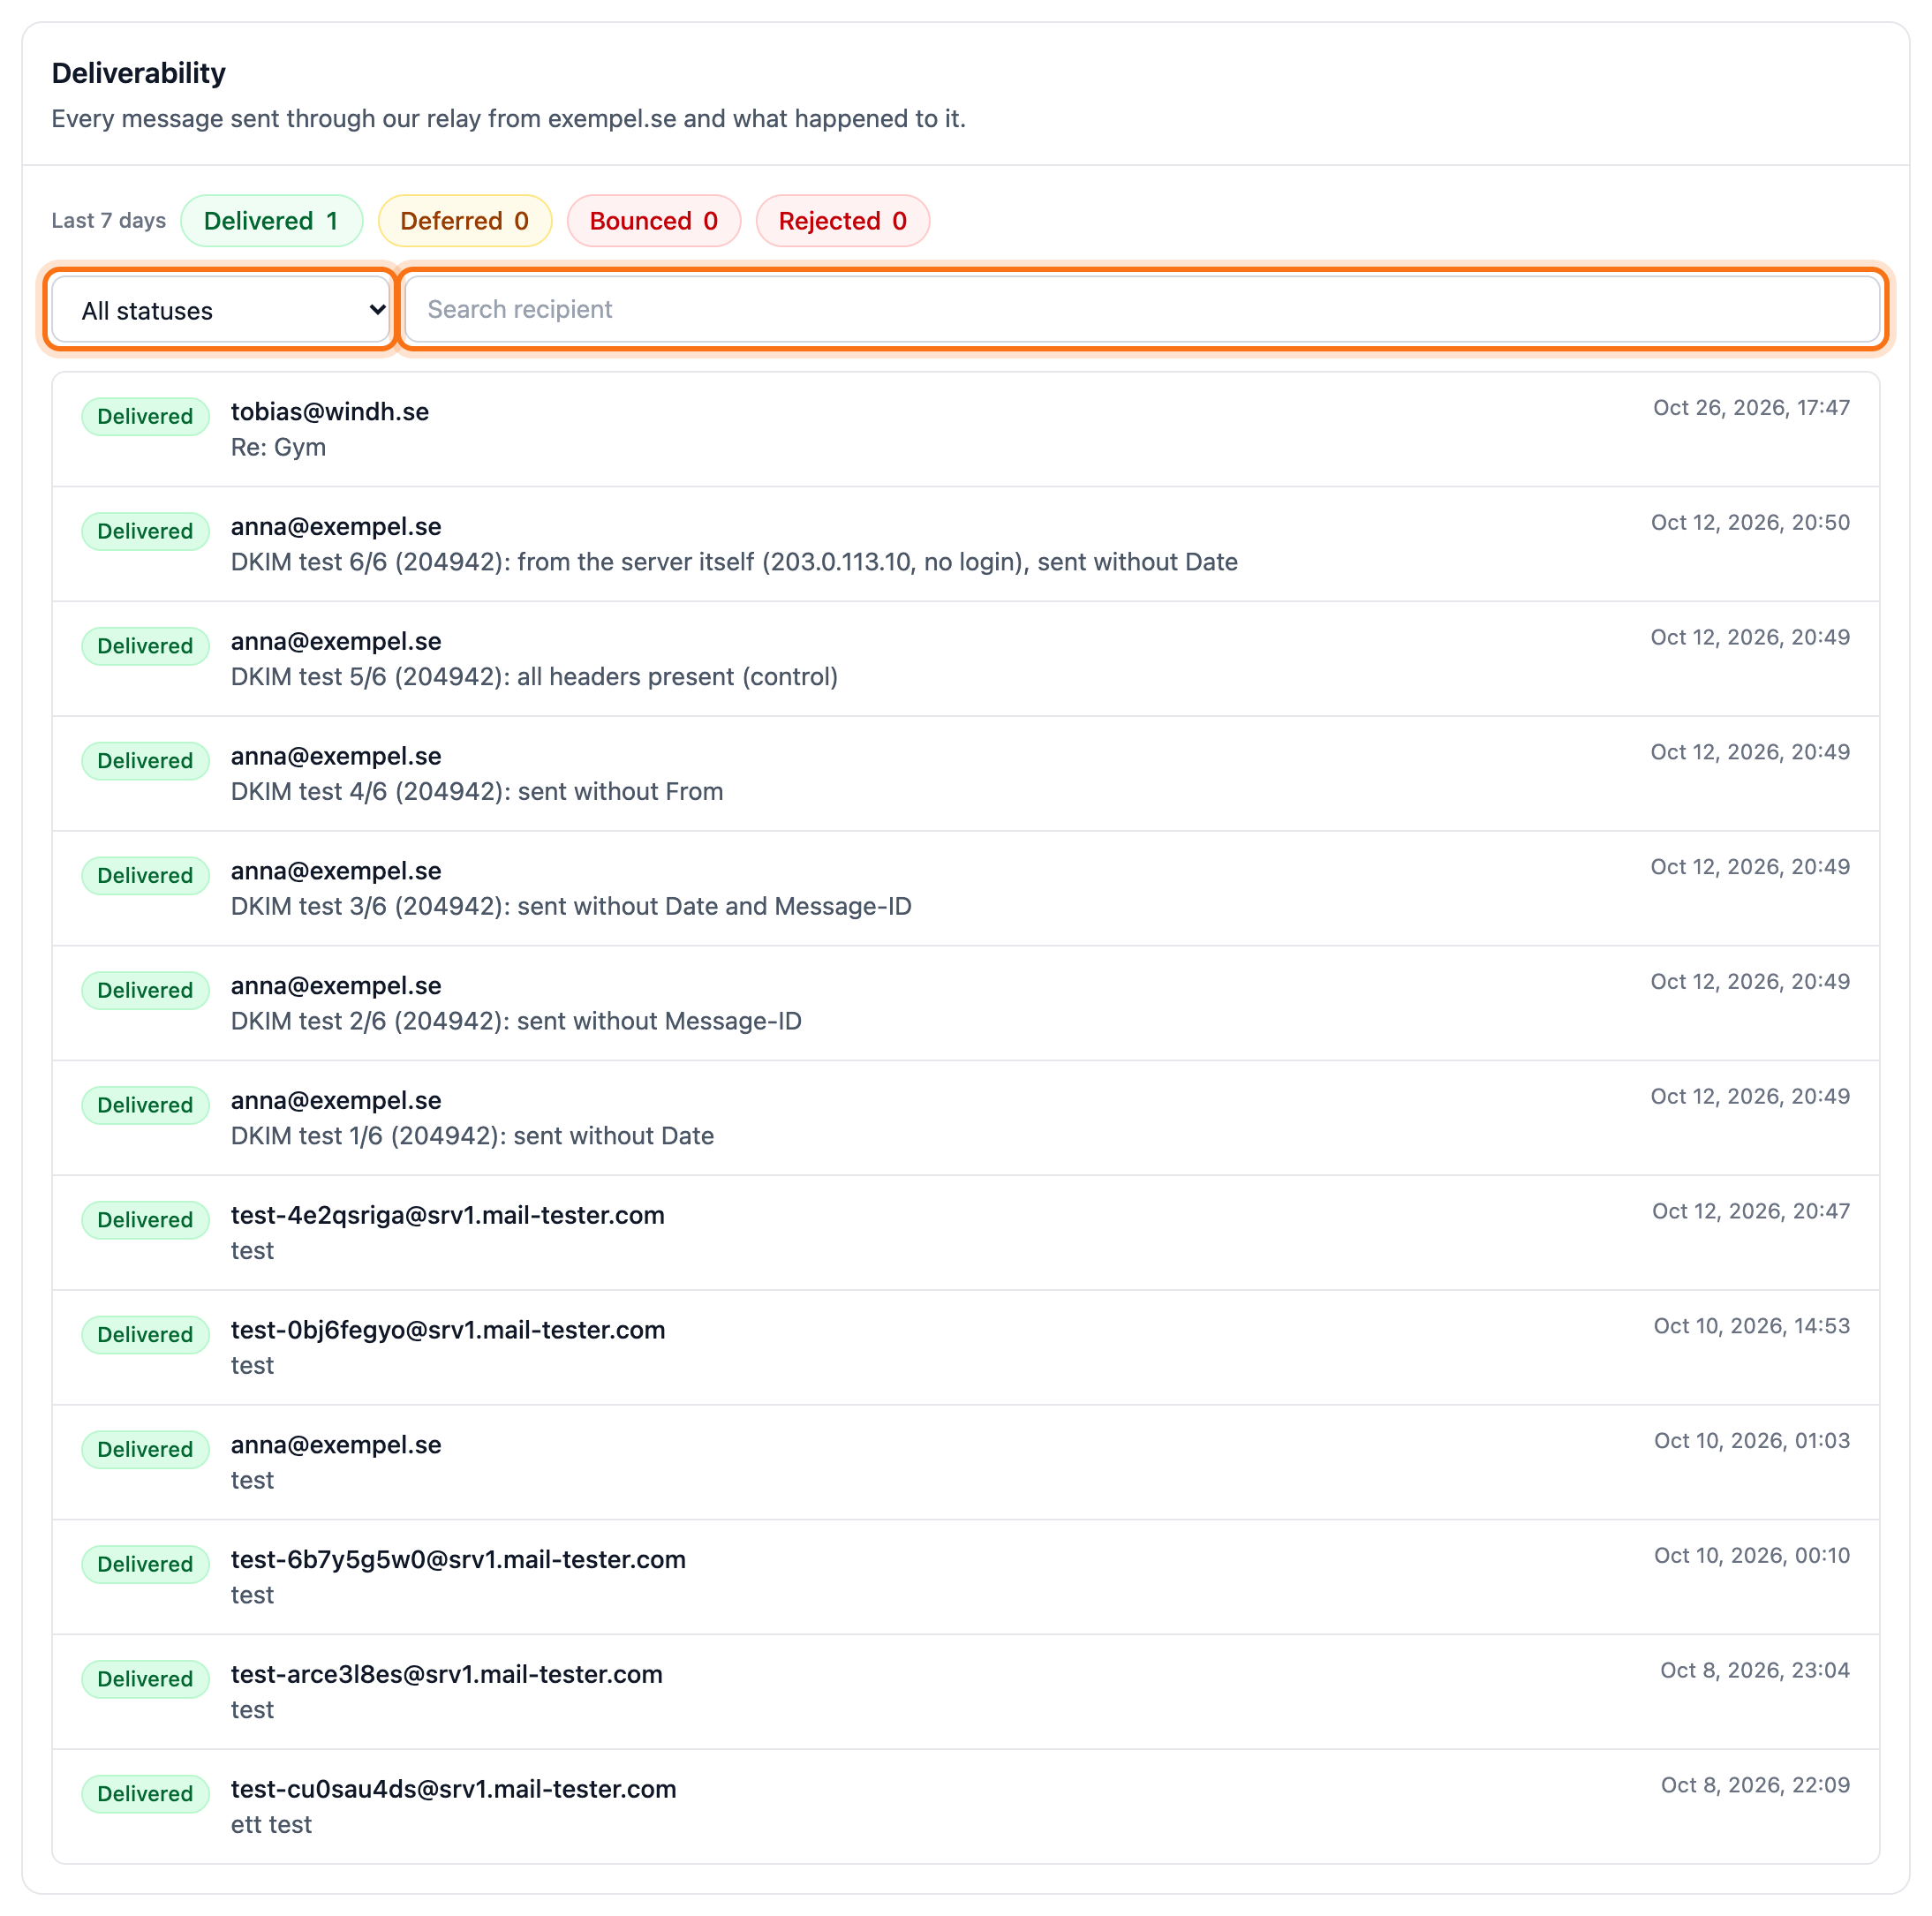Click the Oct 10, 2026, 14:53 timestamp

(1751, 1326)
